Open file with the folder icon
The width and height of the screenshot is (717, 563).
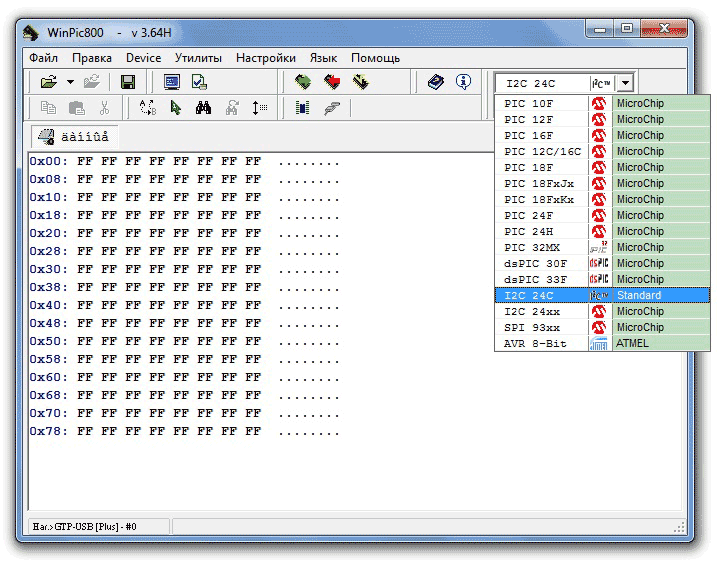tap(48, 82)
